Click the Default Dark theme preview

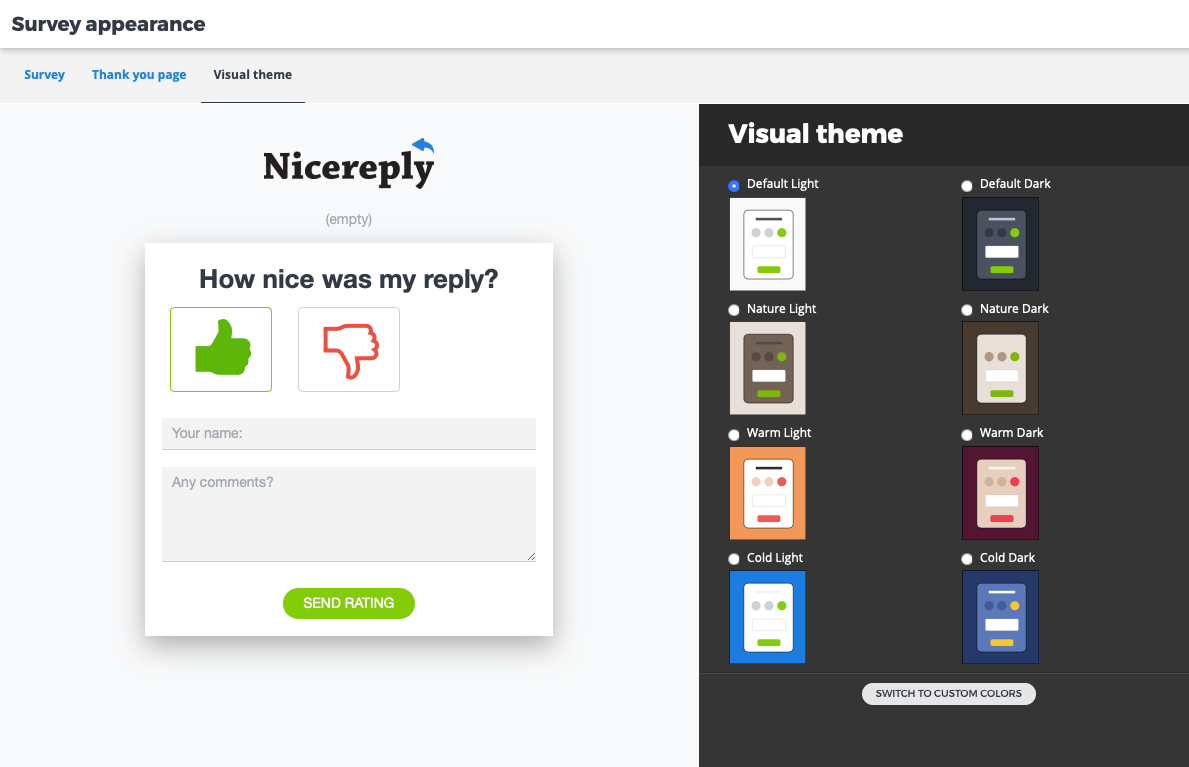(x=1000, y=244)
